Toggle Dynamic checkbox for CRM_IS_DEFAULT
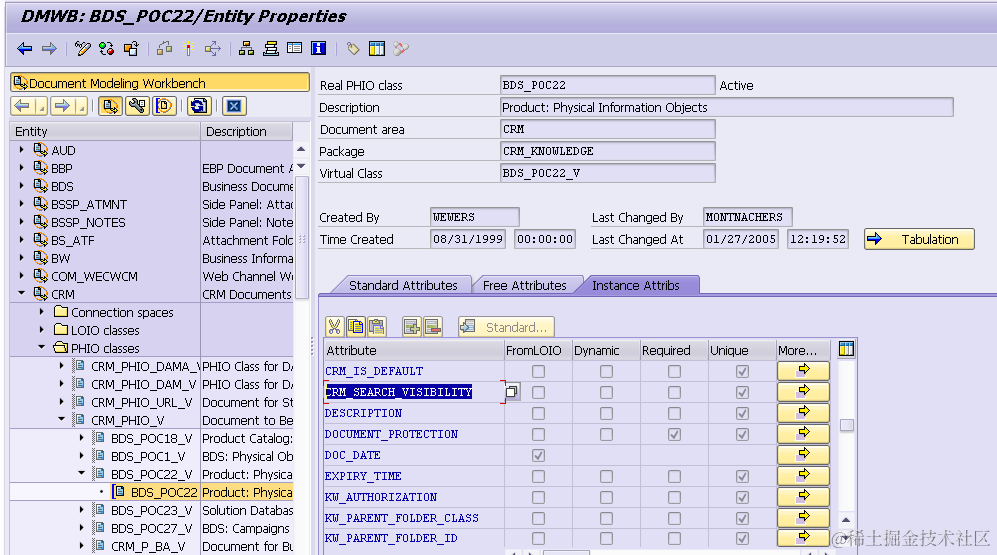 pos(606,371)
